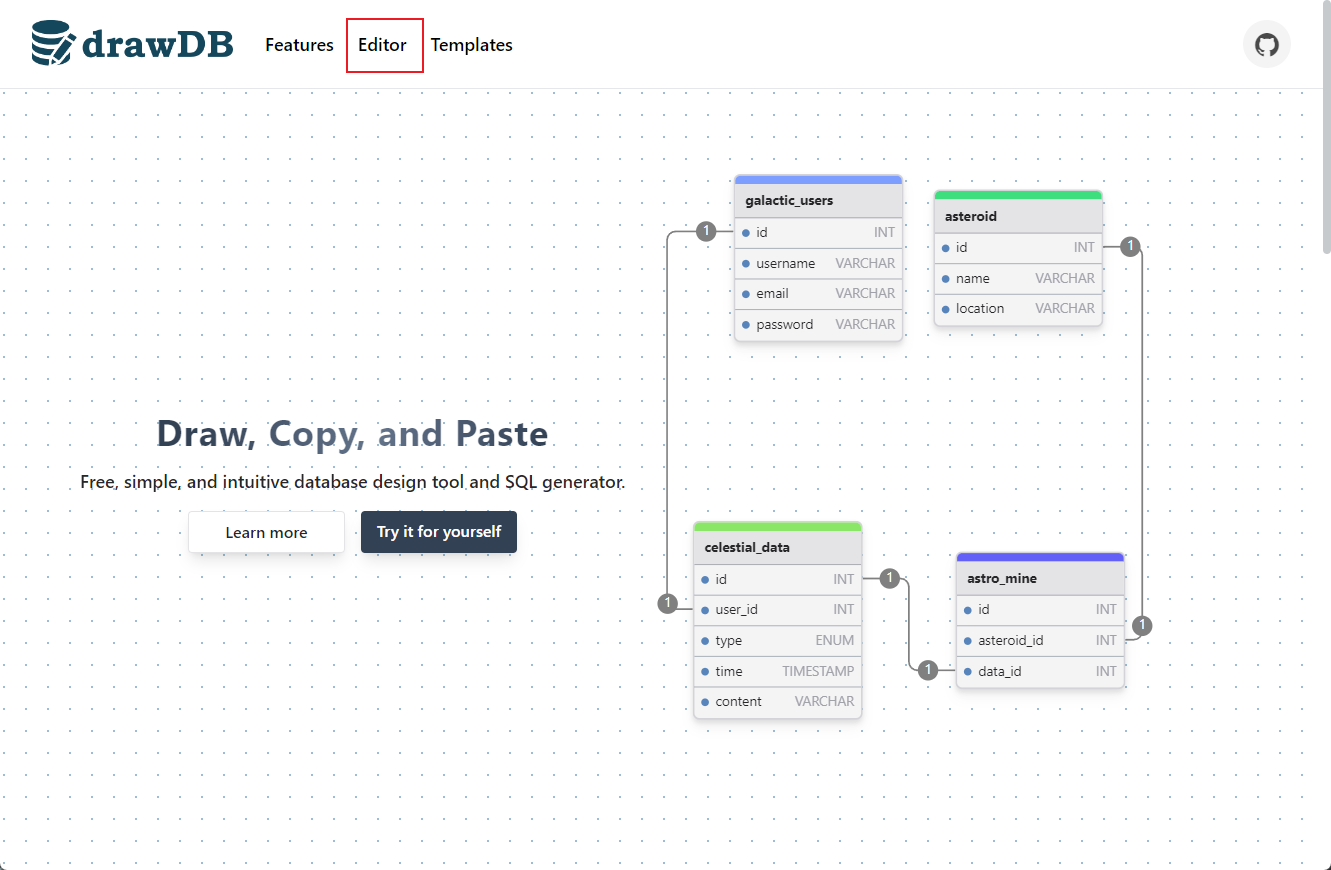Select the celestial_data table header

(x=777, y=547)
